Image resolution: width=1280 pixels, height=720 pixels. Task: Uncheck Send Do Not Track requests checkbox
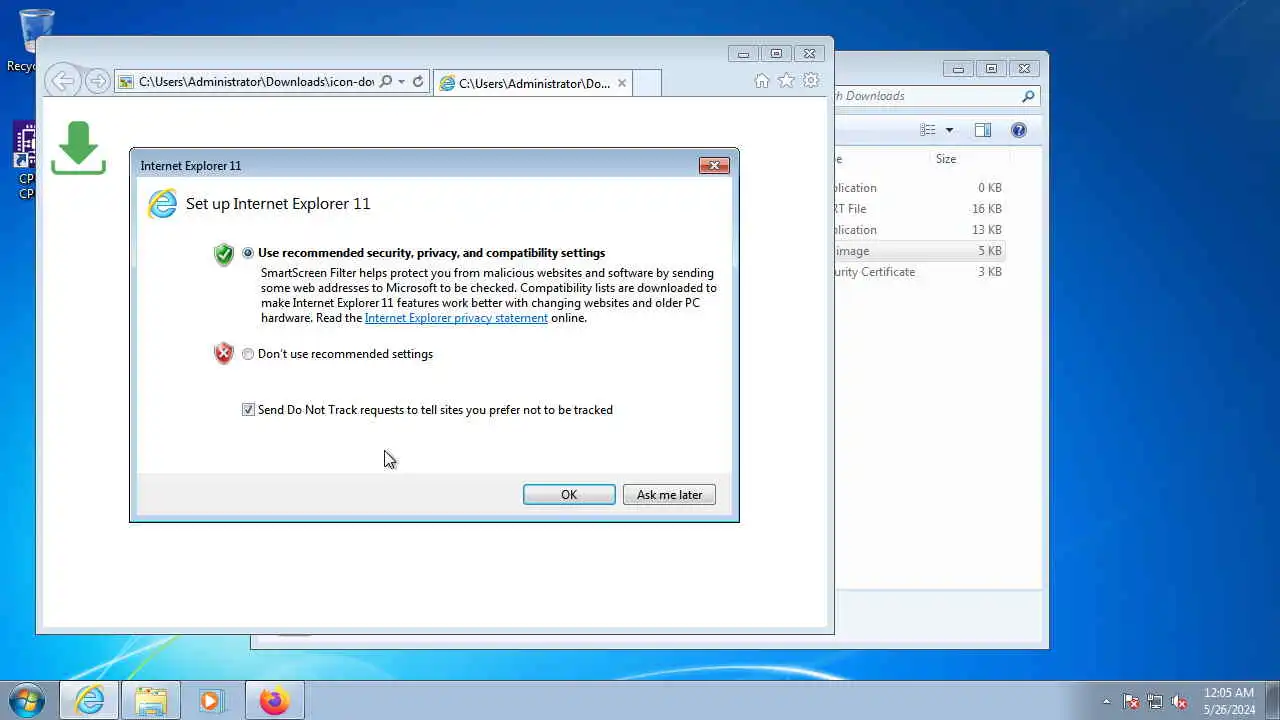click(x=248, y=410)
